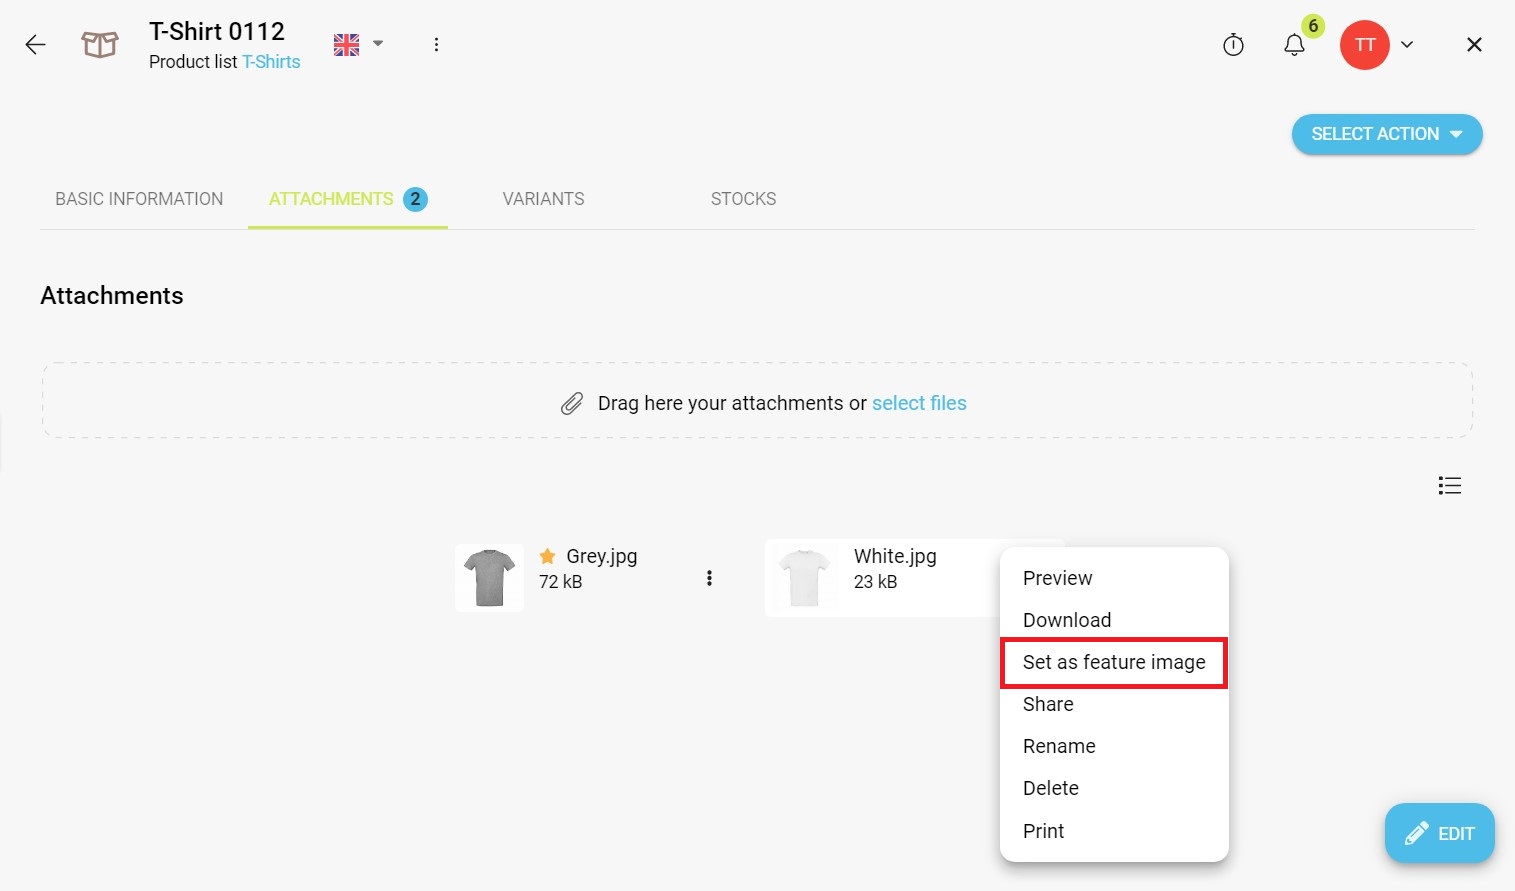Click the product box icon
1515x891 pixels.
100,44
